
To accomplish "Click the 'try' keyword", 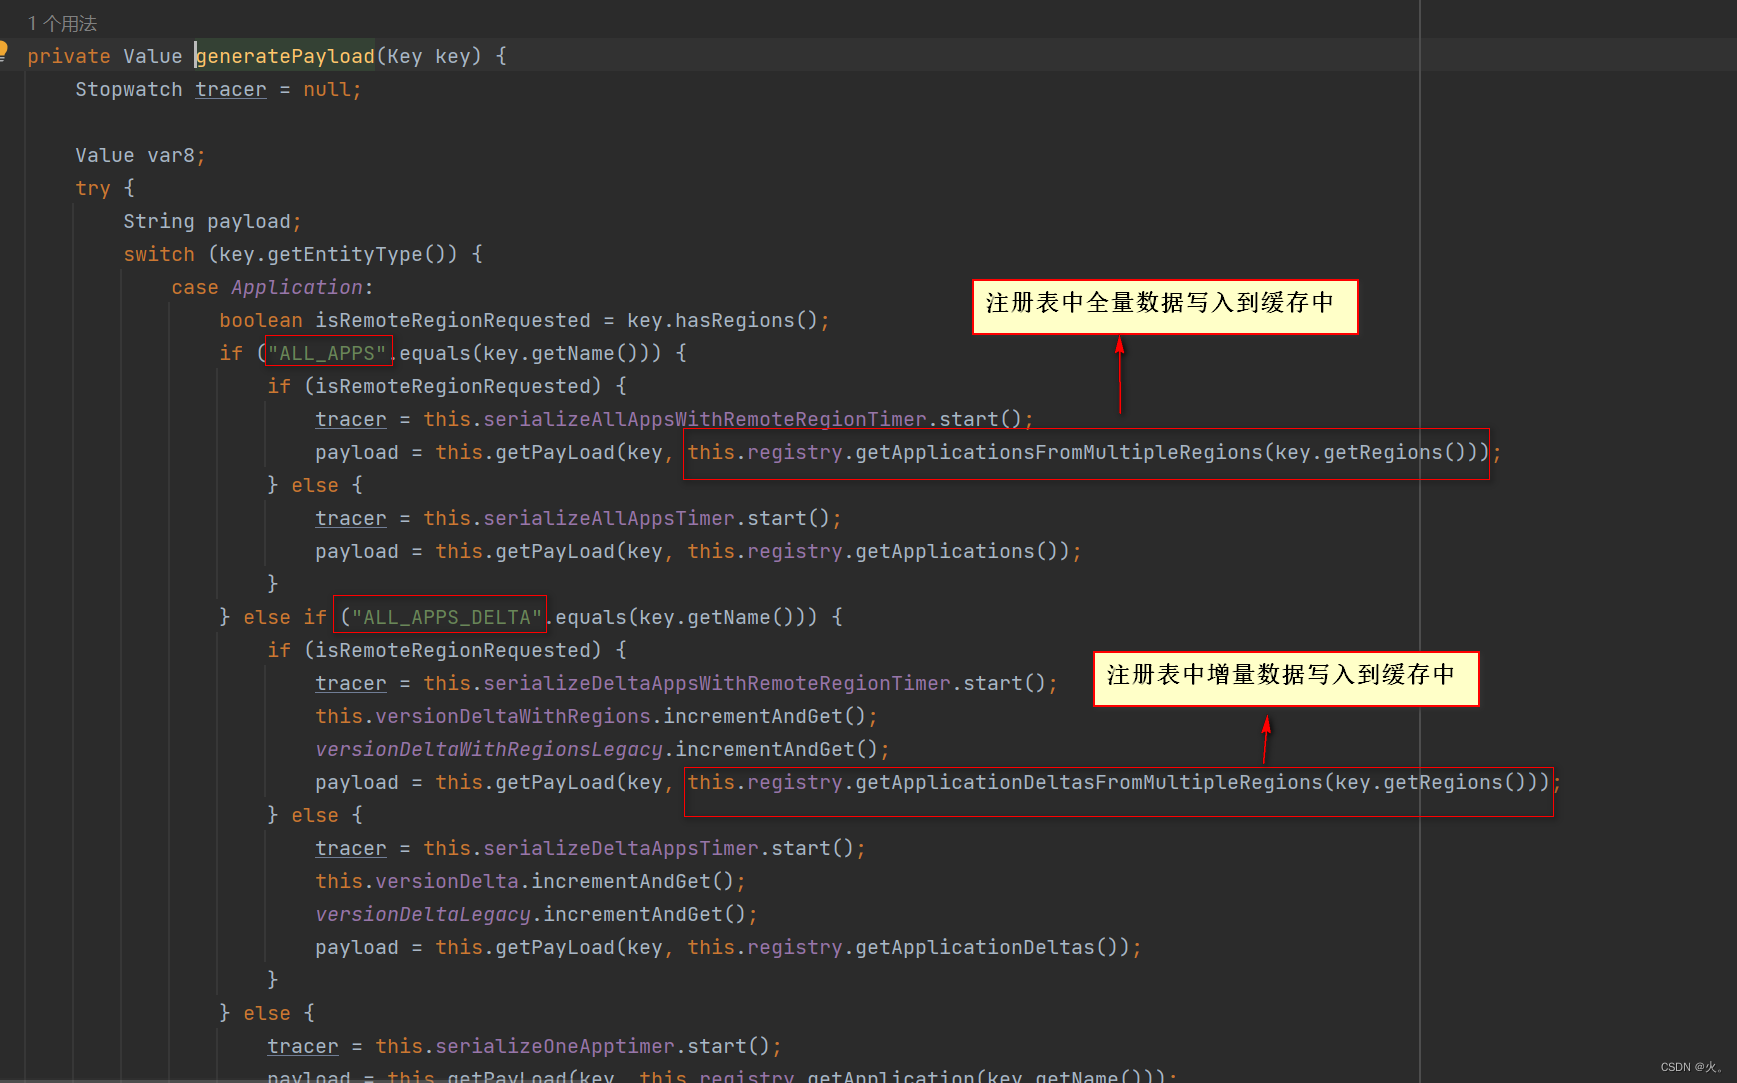I will (x=93, y=188).
